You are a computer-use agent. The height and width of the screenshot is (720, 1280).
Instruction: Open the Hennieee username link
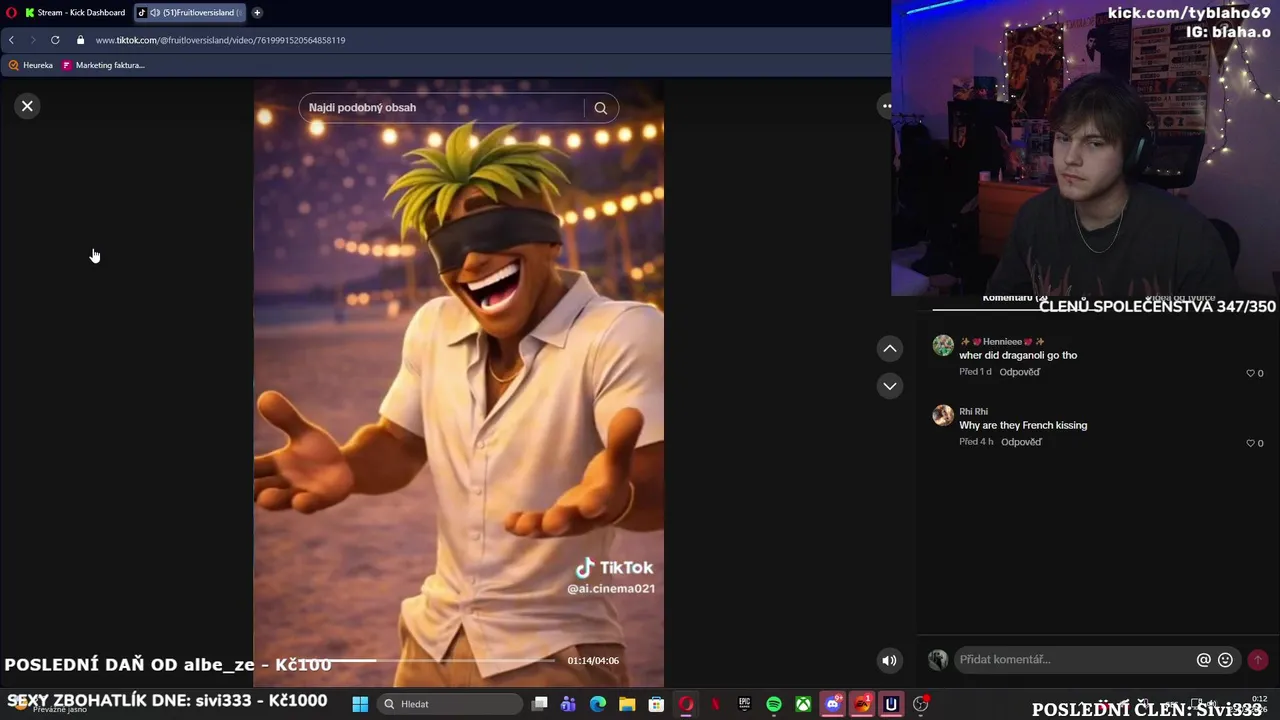(1002, 341)
